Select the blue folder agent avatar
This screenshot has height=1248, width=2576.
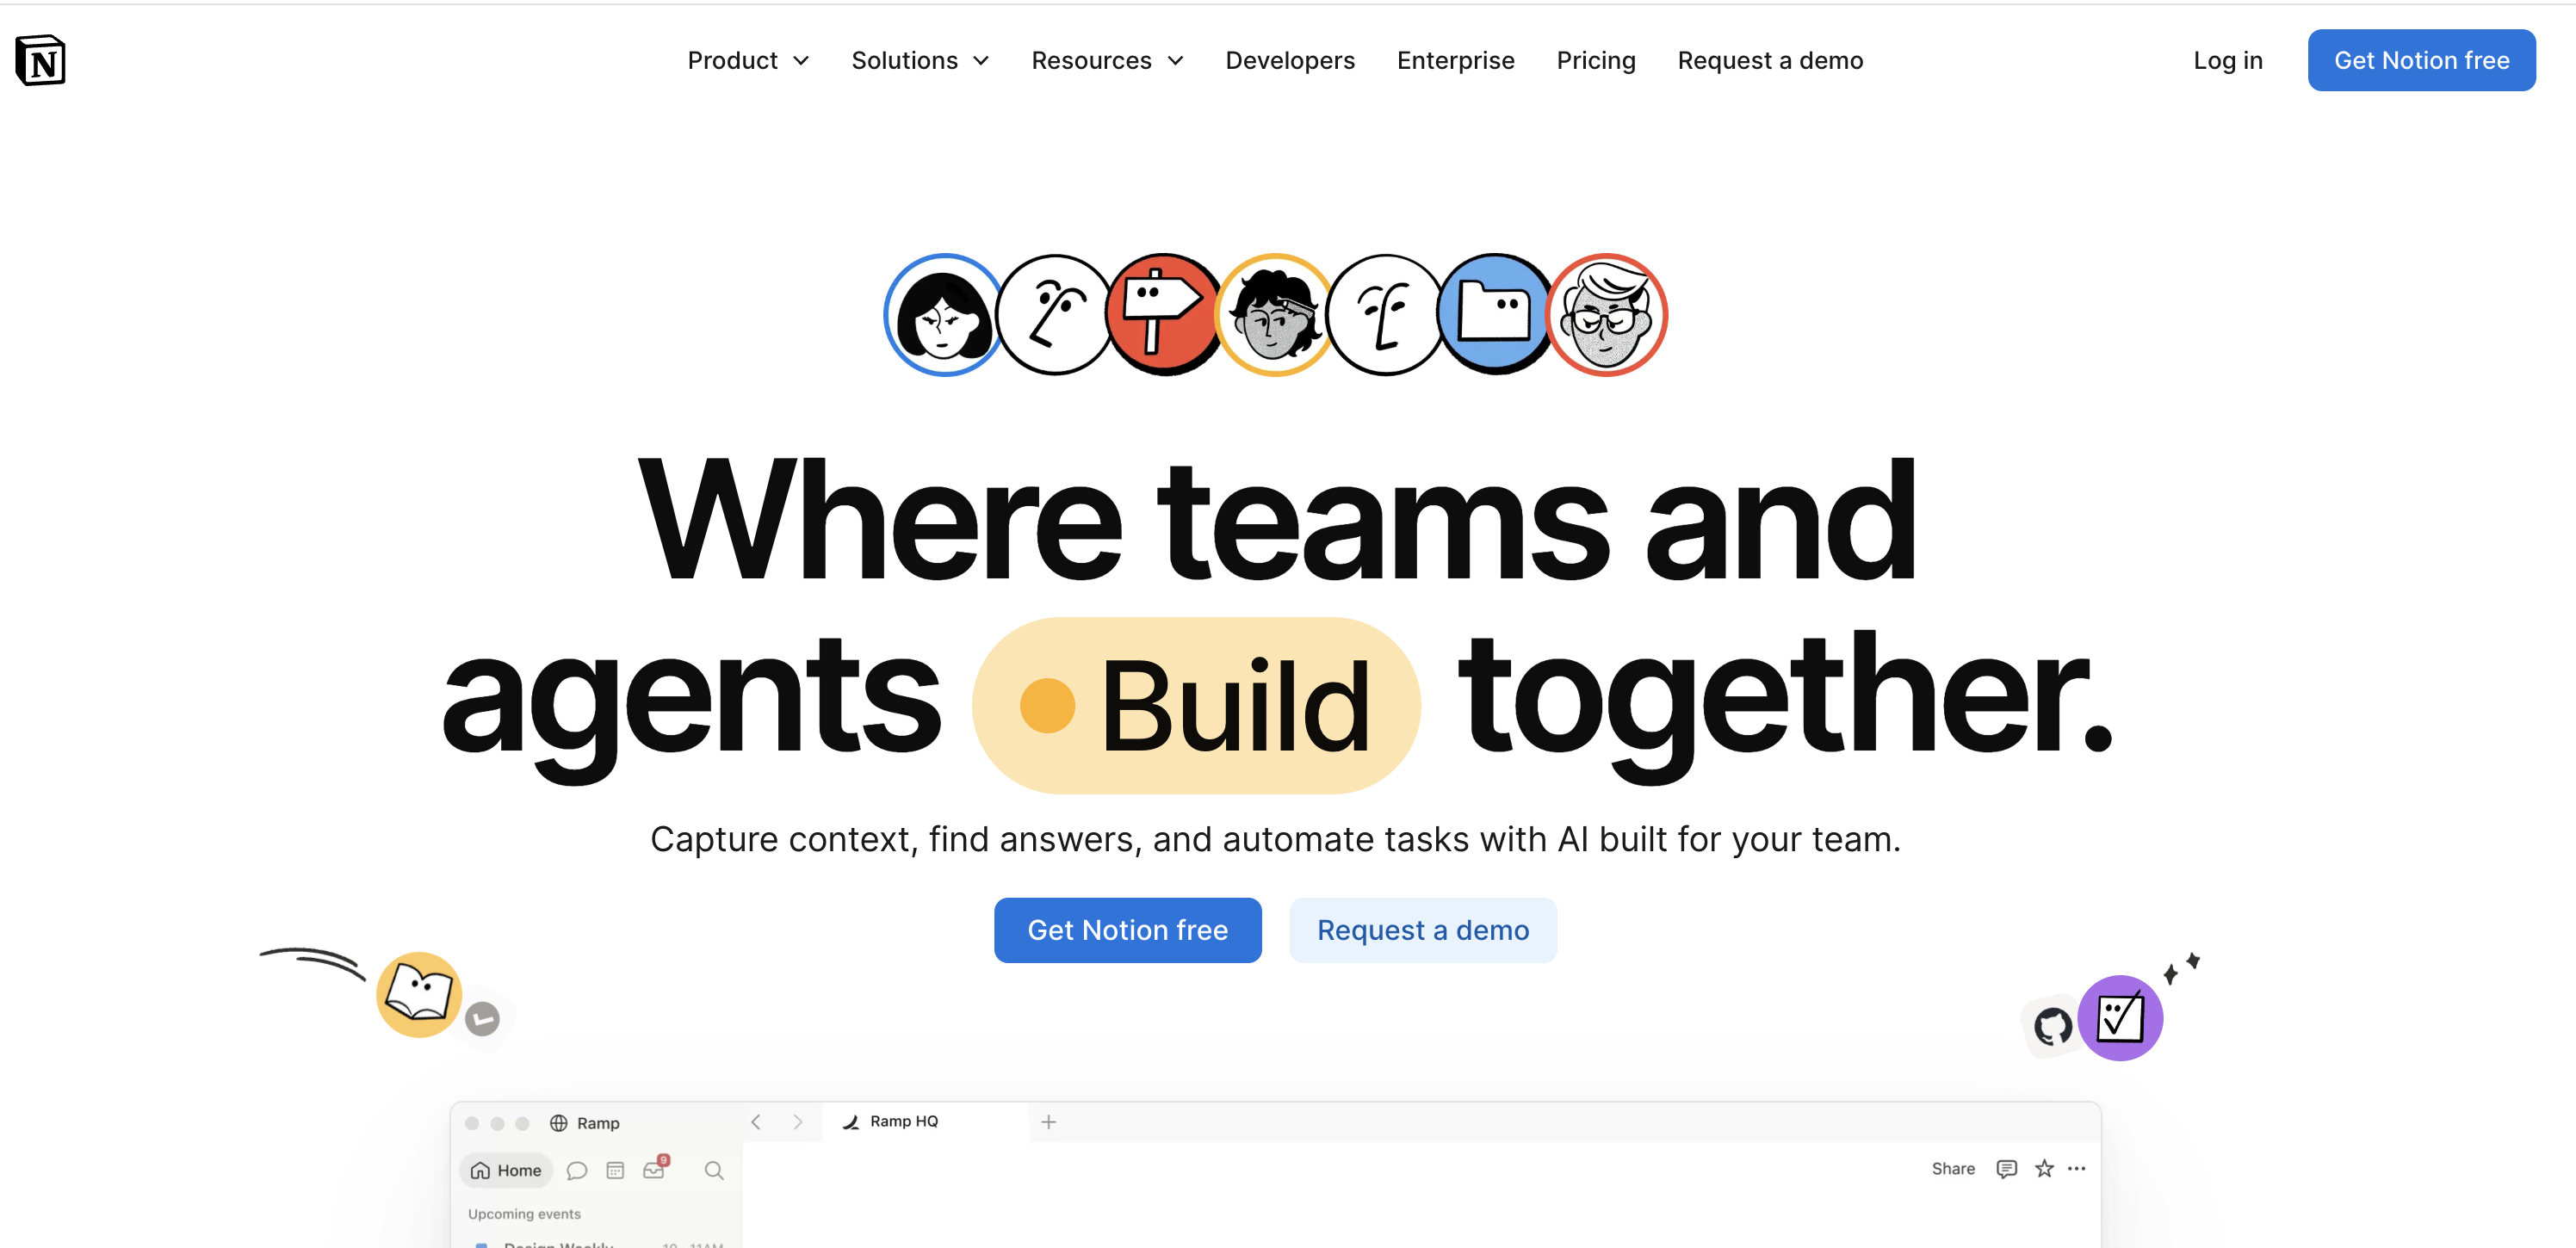[x=1495, y=315]
